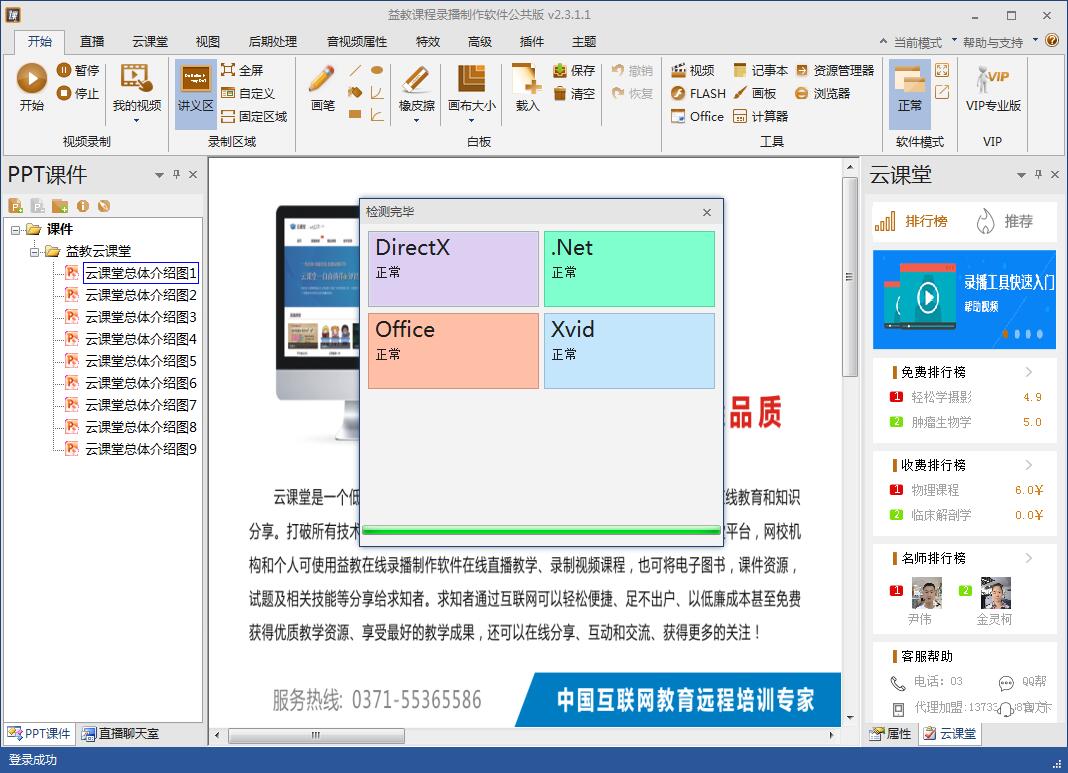The width and height of the screenshot is (1068, 773).
Task: Stop recording with 停止
Action: (78, 93)
